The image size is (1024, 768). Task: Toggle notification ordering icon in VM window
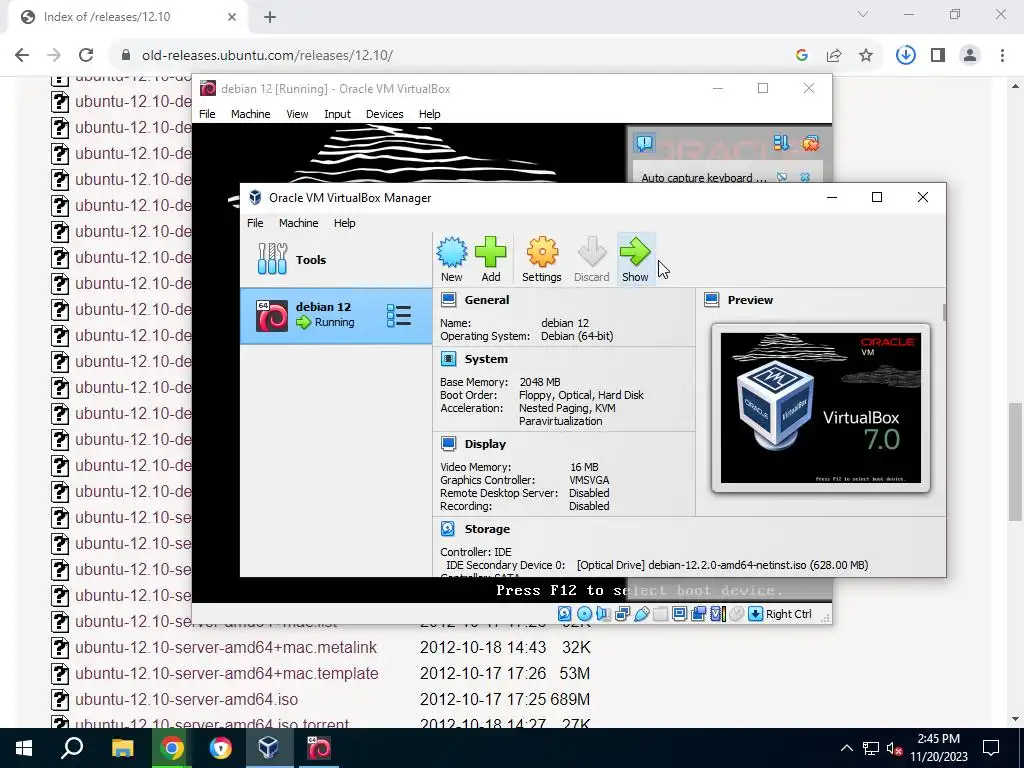point(781,142)
